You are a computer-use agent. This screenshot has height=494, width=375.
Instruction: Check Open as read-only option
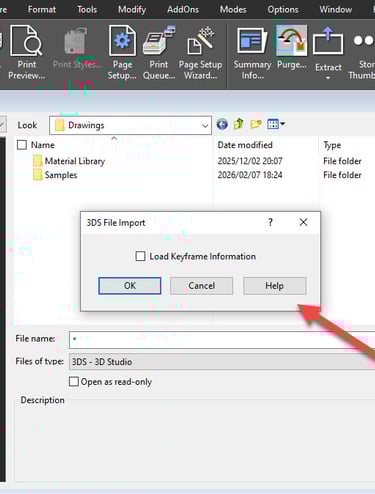click(x=74, y=381)
